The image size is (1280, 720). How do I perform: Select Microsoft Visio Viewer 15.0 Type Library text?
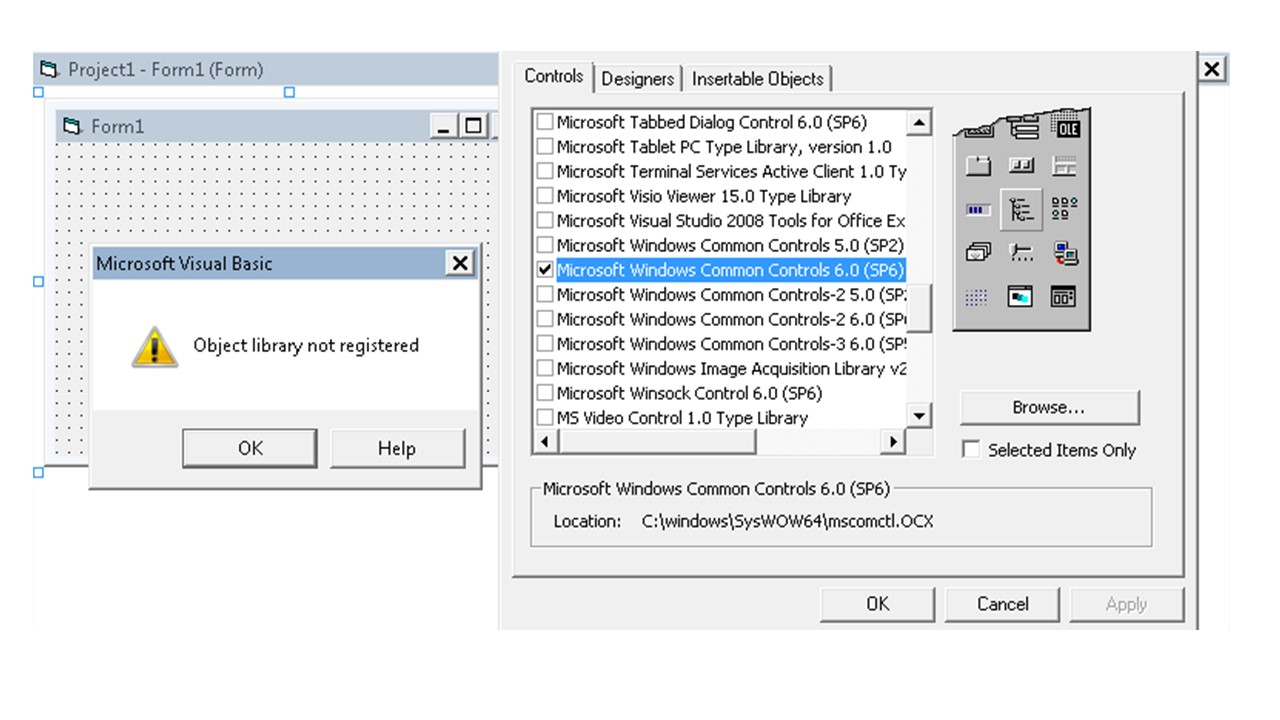[x=704, y=196]
